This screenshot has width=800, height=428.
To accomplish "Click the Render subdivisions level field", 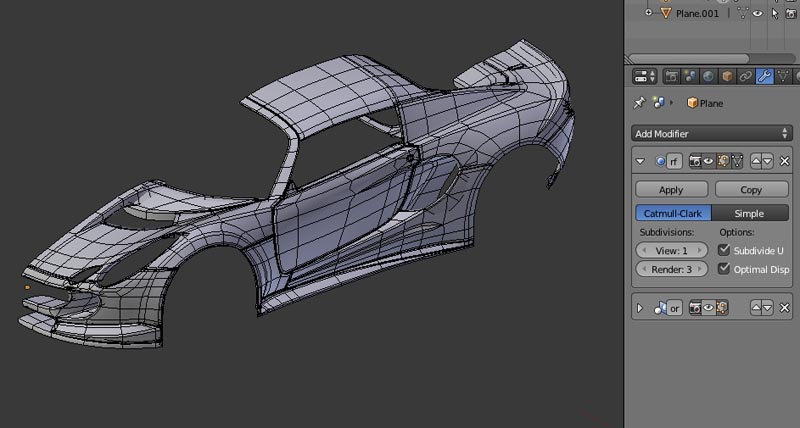I will tap(672, 269).
